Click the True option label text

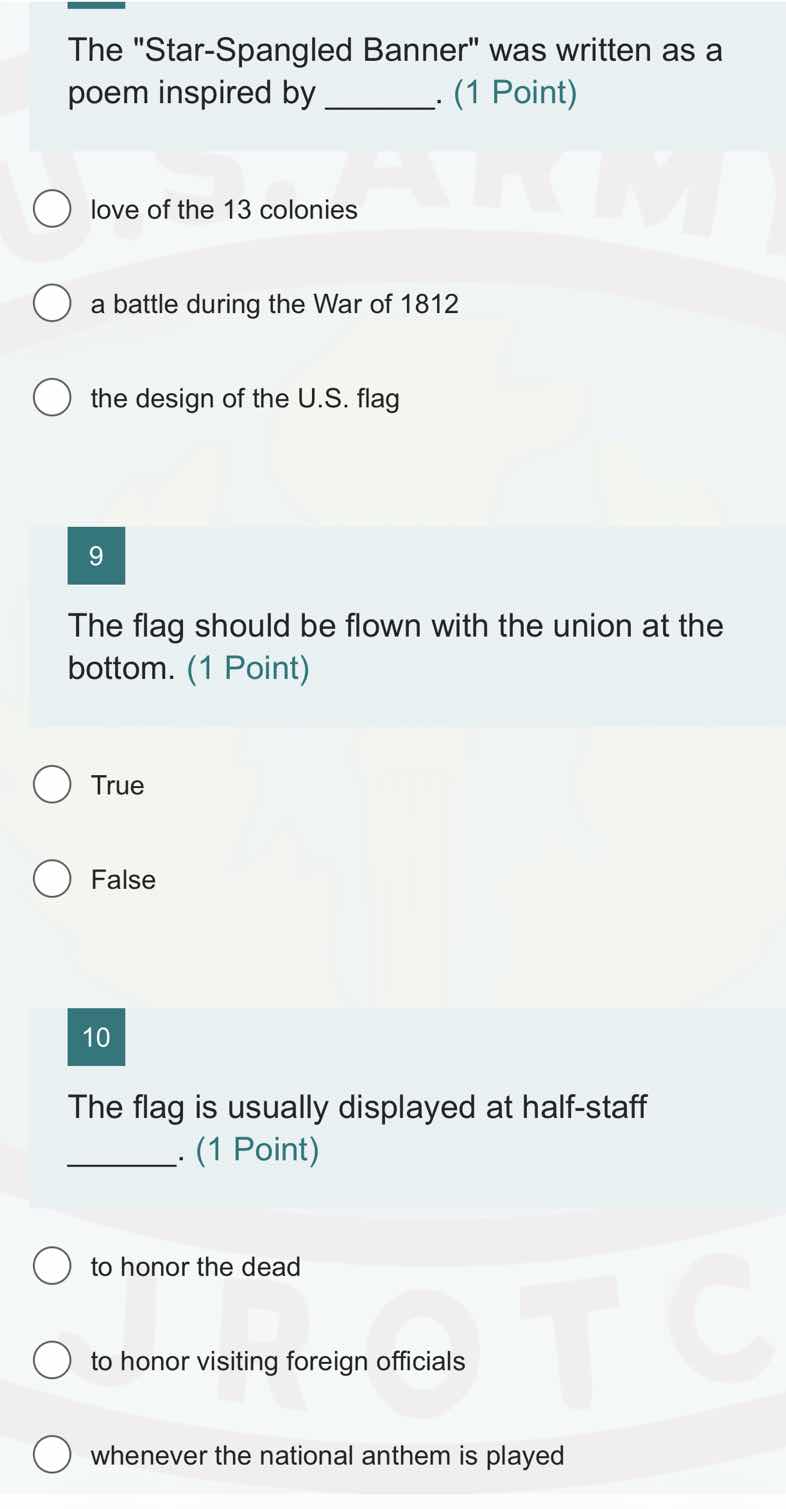(117, 784)
